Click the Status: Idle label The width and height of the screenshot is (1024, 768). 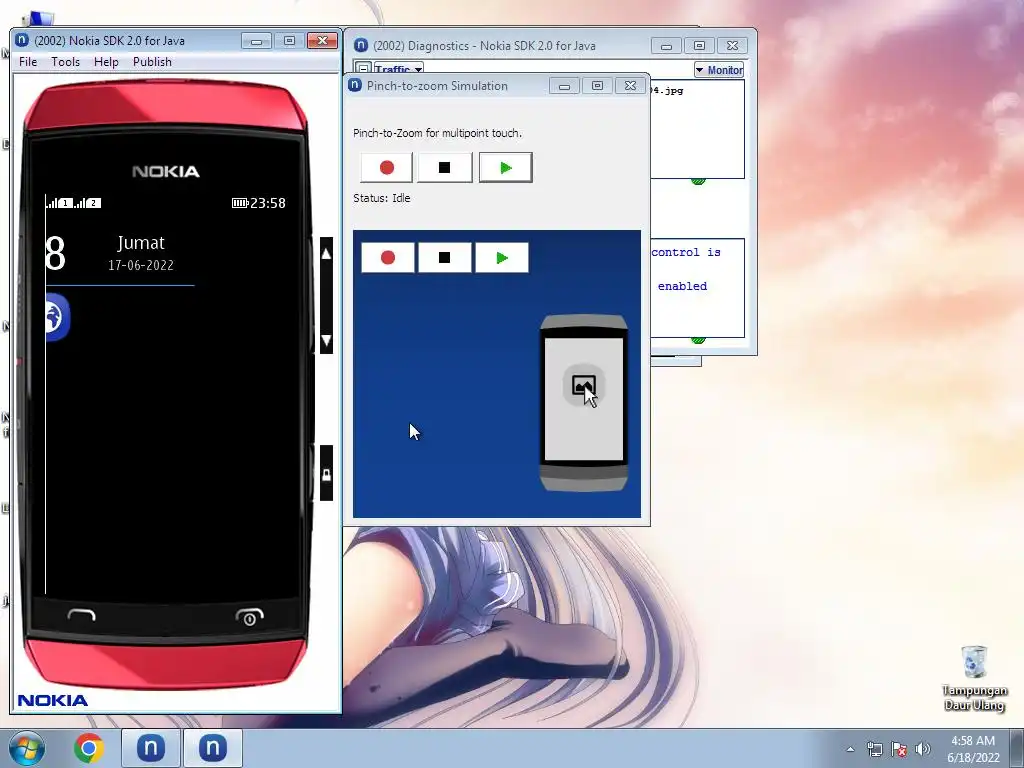click(x=381, y=198)
